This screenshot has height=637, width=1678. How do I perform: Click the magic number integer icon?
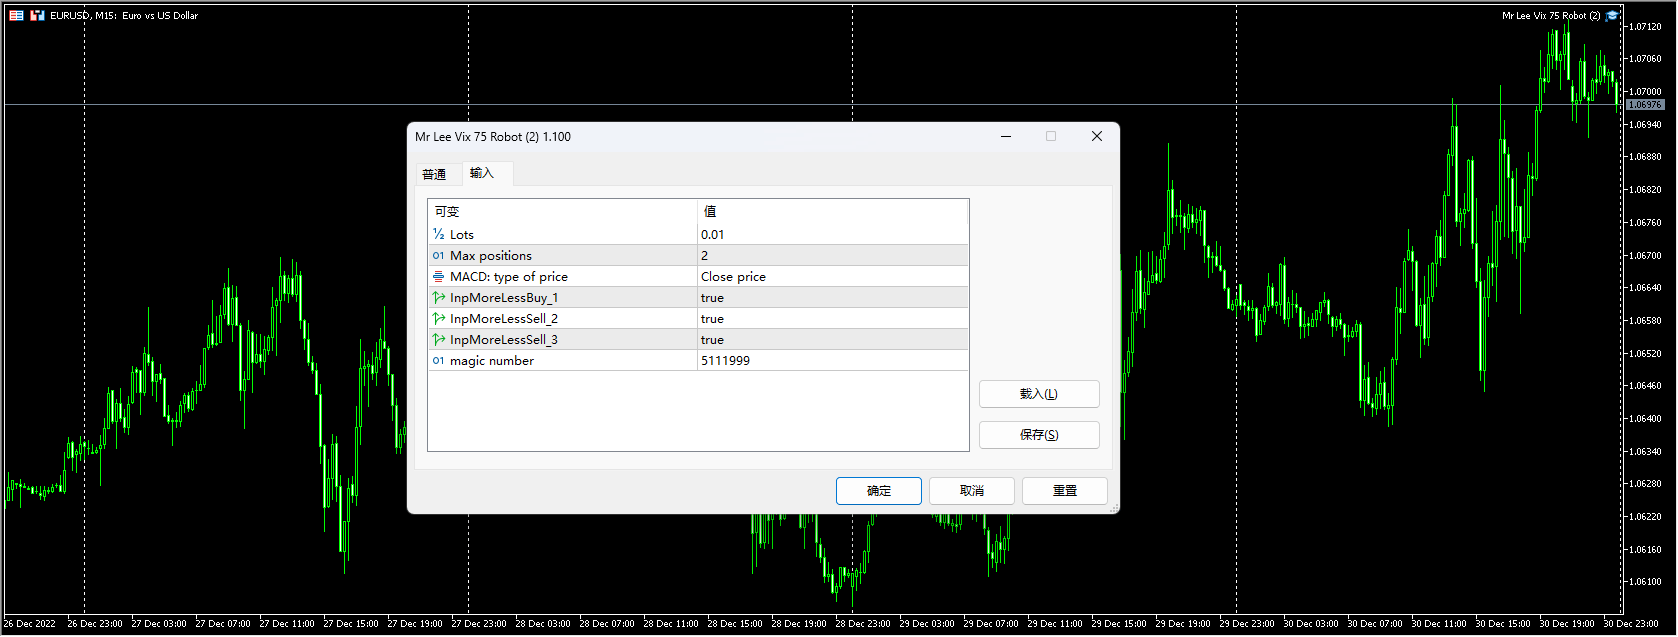(438, 361)
